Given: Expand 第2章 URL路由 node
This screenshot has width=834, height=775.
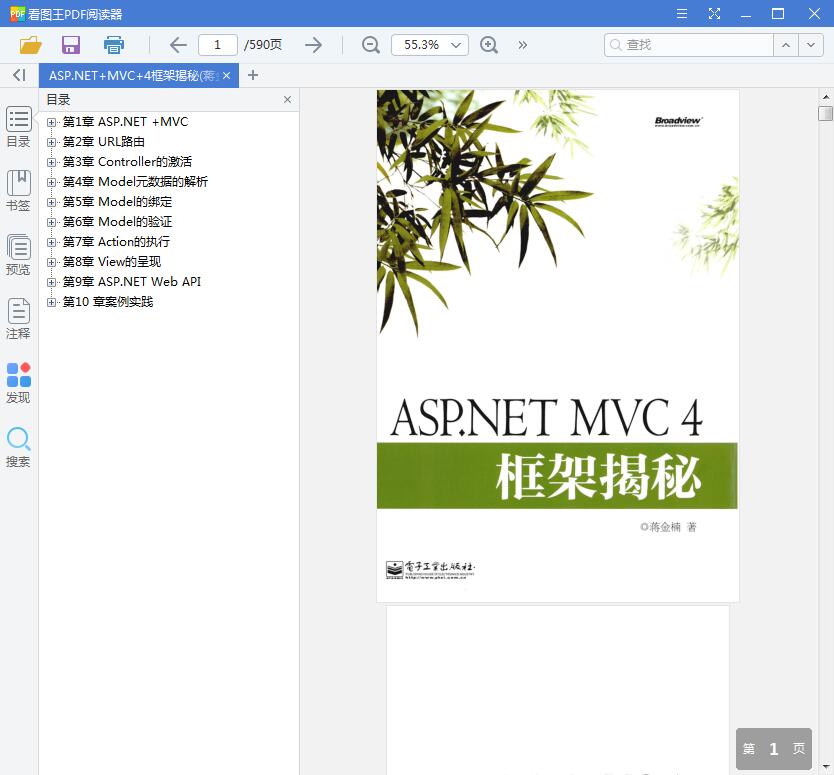Looking at the screenshot, I should pyautogui.click(x=51, y=142).
